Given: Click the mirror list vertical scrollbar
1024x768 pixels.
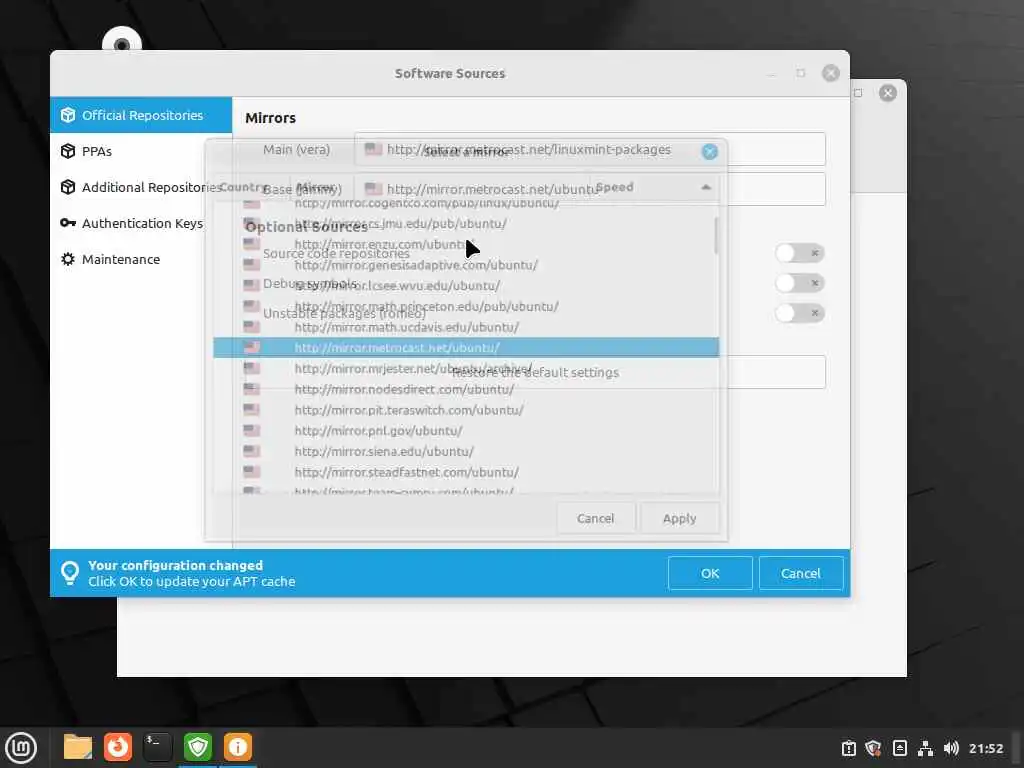Looking at the screenshot, I should pos(716,235).
